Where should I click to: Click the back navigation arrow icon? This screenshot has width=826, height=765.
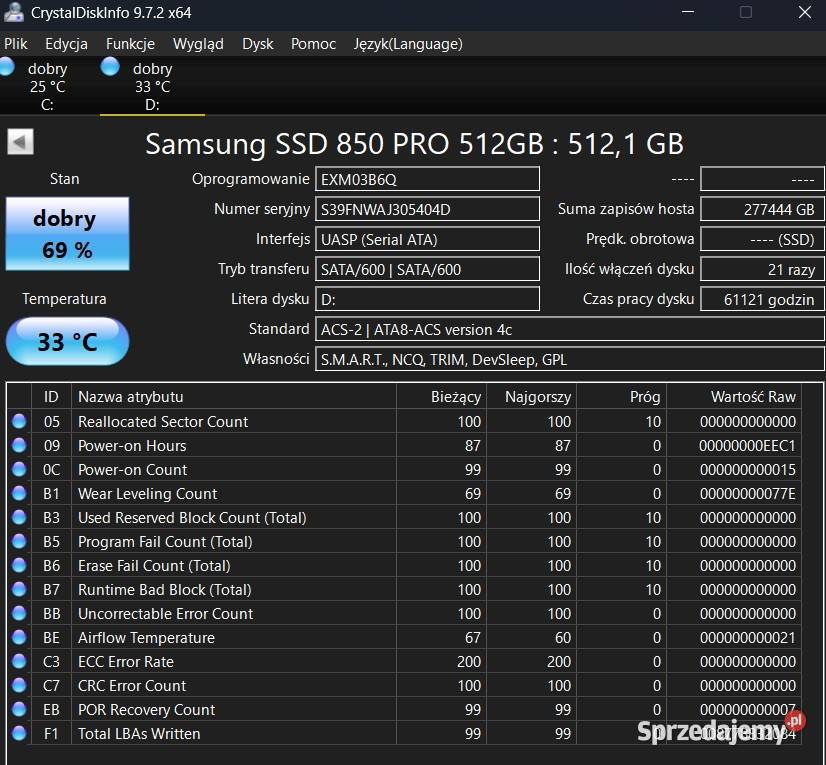point(19,141)
